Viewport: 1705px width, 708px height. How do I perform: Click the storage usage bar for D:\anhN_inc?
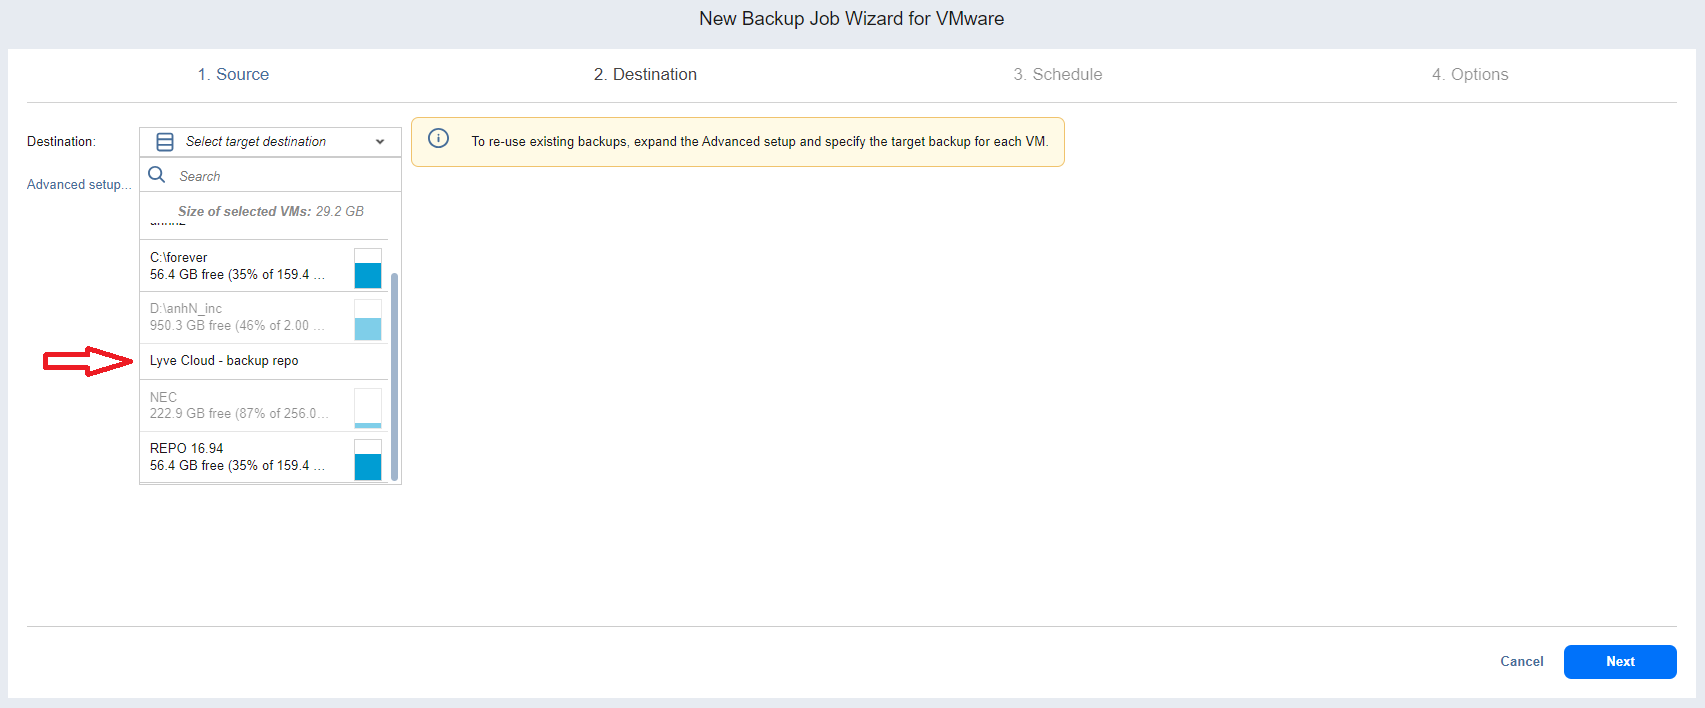pyautogui.click(x=368, y=320)
